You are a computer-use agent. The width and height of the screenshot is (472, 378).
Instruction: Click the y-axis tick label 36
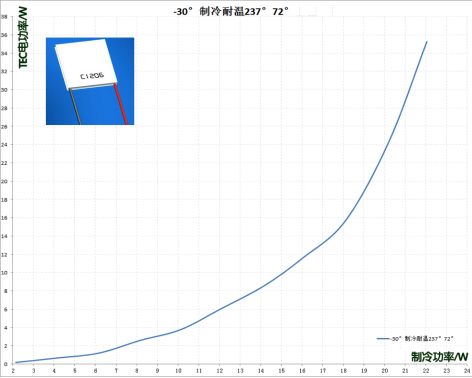[4, 35]
